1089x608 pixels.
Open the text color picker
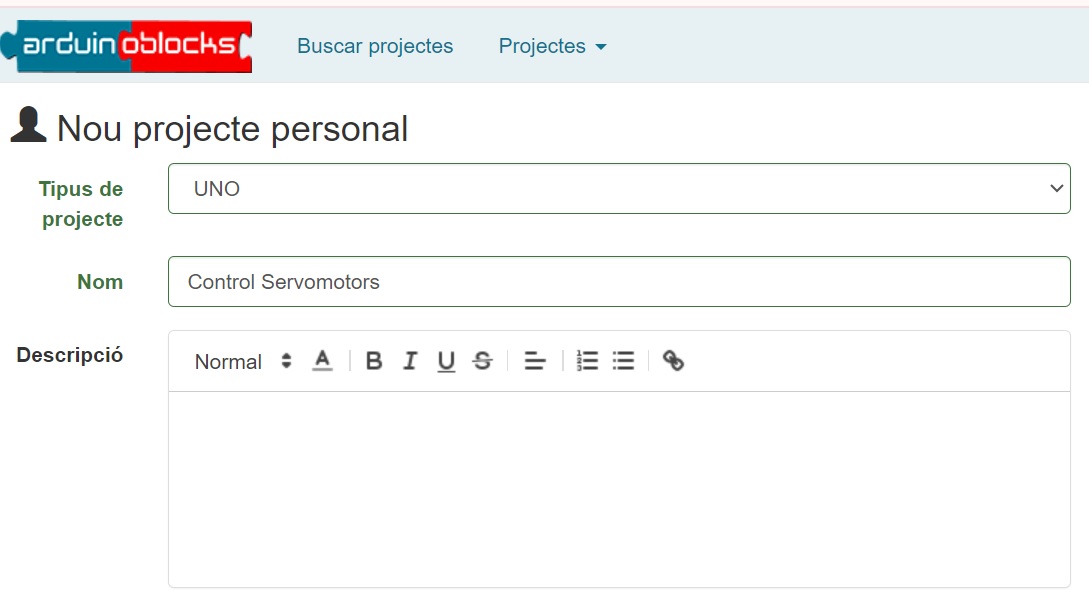[x=322, y=361]
